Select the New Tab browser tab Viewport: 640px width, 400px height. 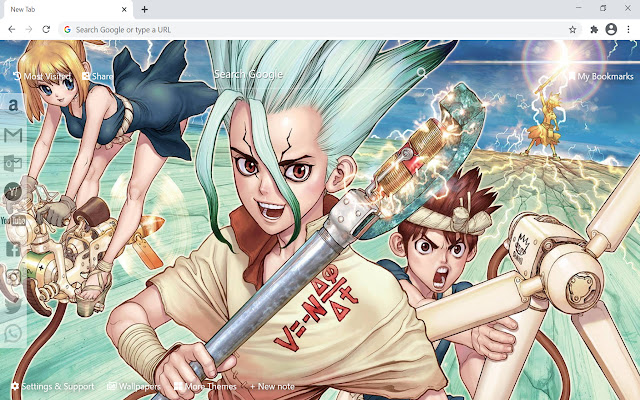[x=67, y=9]
